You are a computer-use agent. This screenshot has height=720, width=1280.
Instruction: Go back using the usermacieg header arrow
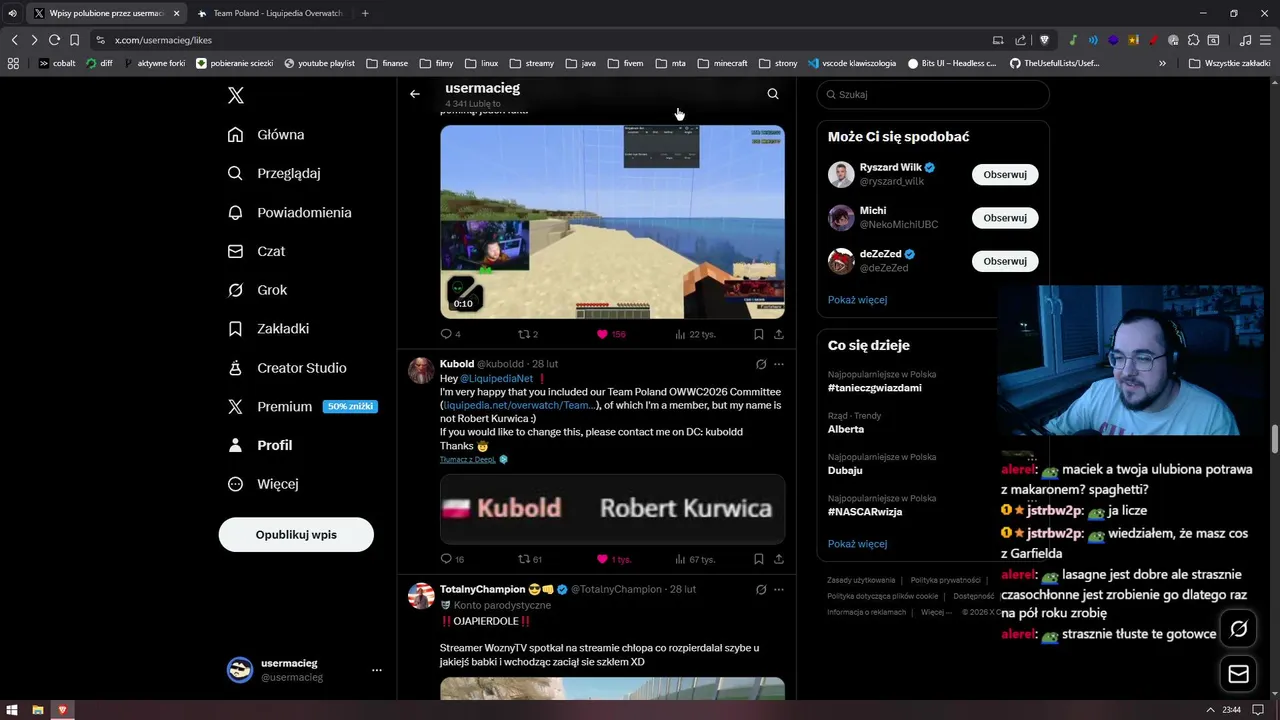point(415,94)
